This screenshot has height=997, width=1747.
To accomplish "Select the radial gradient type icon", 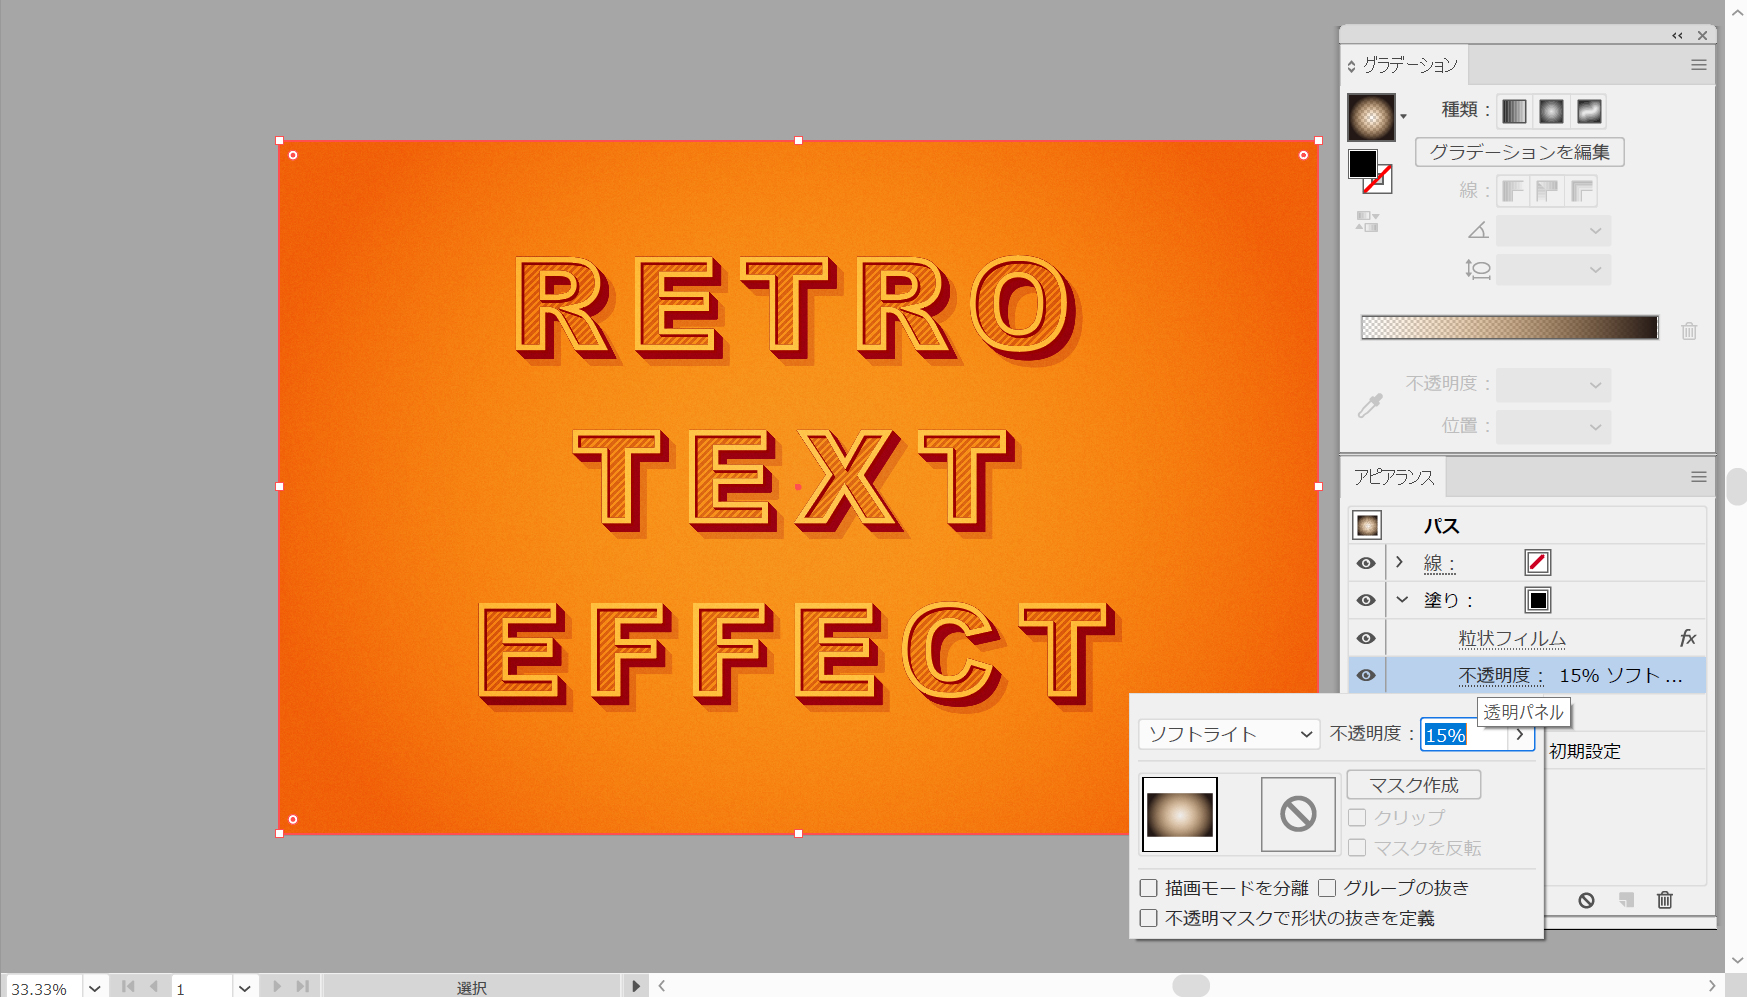I will click(1551, 111).
